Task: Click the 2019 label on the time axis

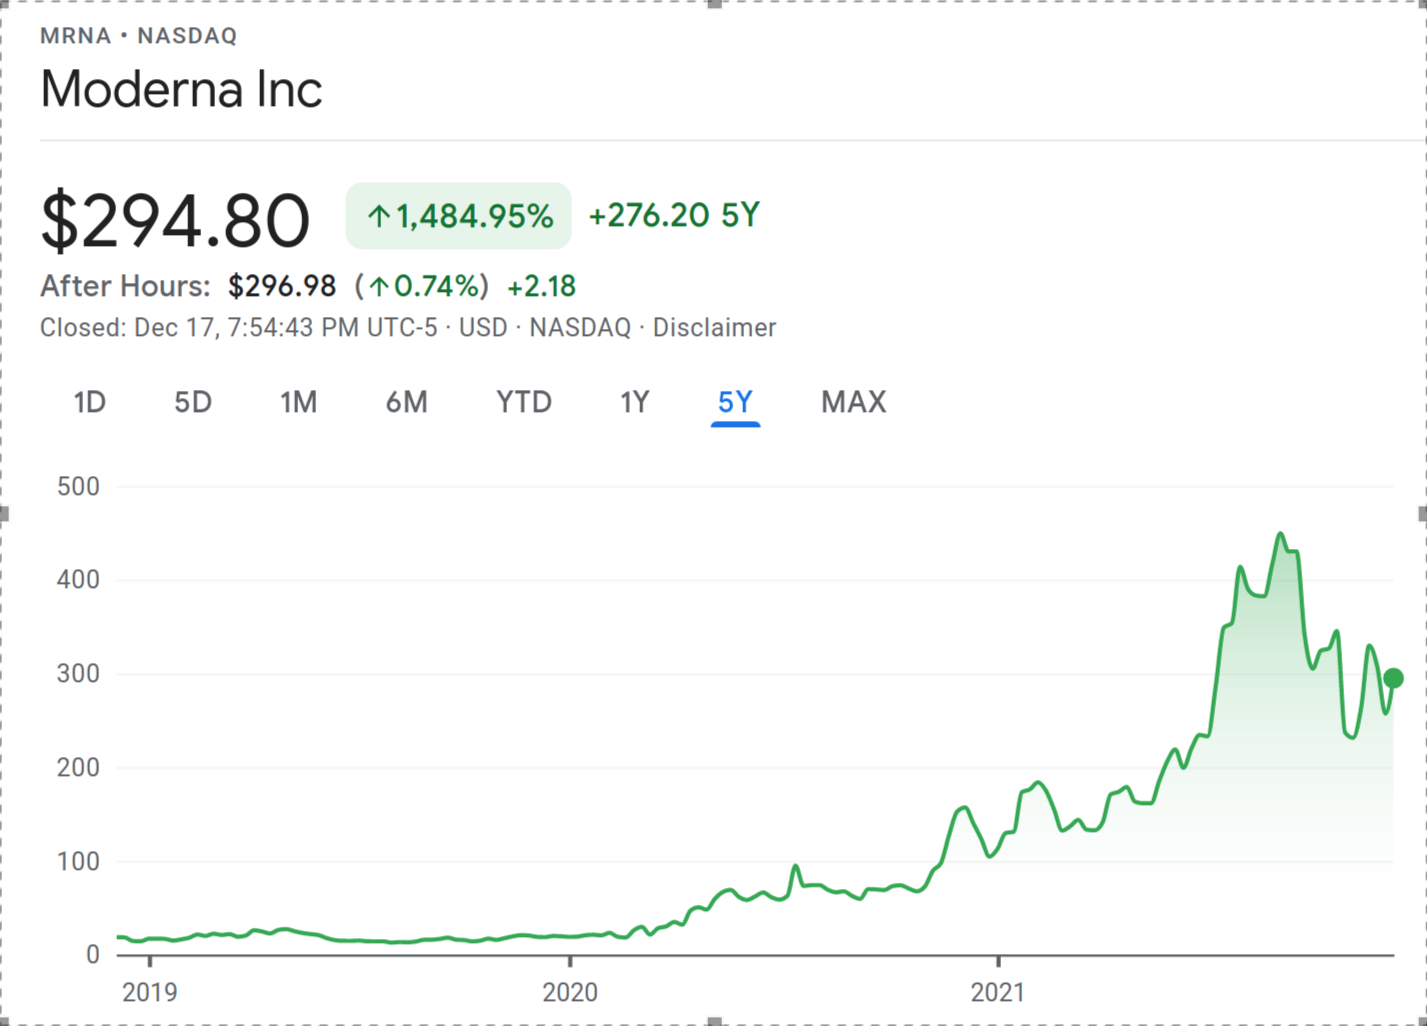Action: [x=149, y=992]
